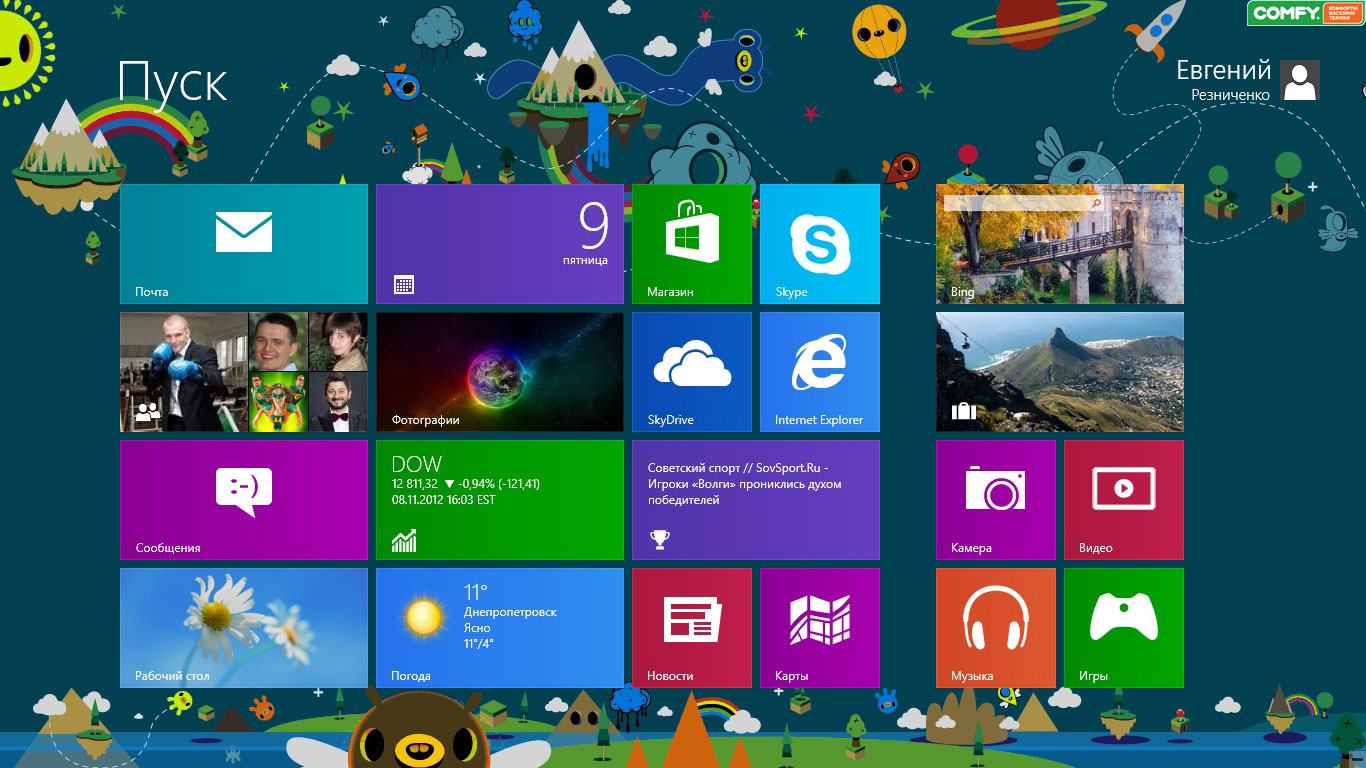This screenshot has height=768, width=1366.
Task: Open the Карты maps tile
Action: (x=820, y=628)
